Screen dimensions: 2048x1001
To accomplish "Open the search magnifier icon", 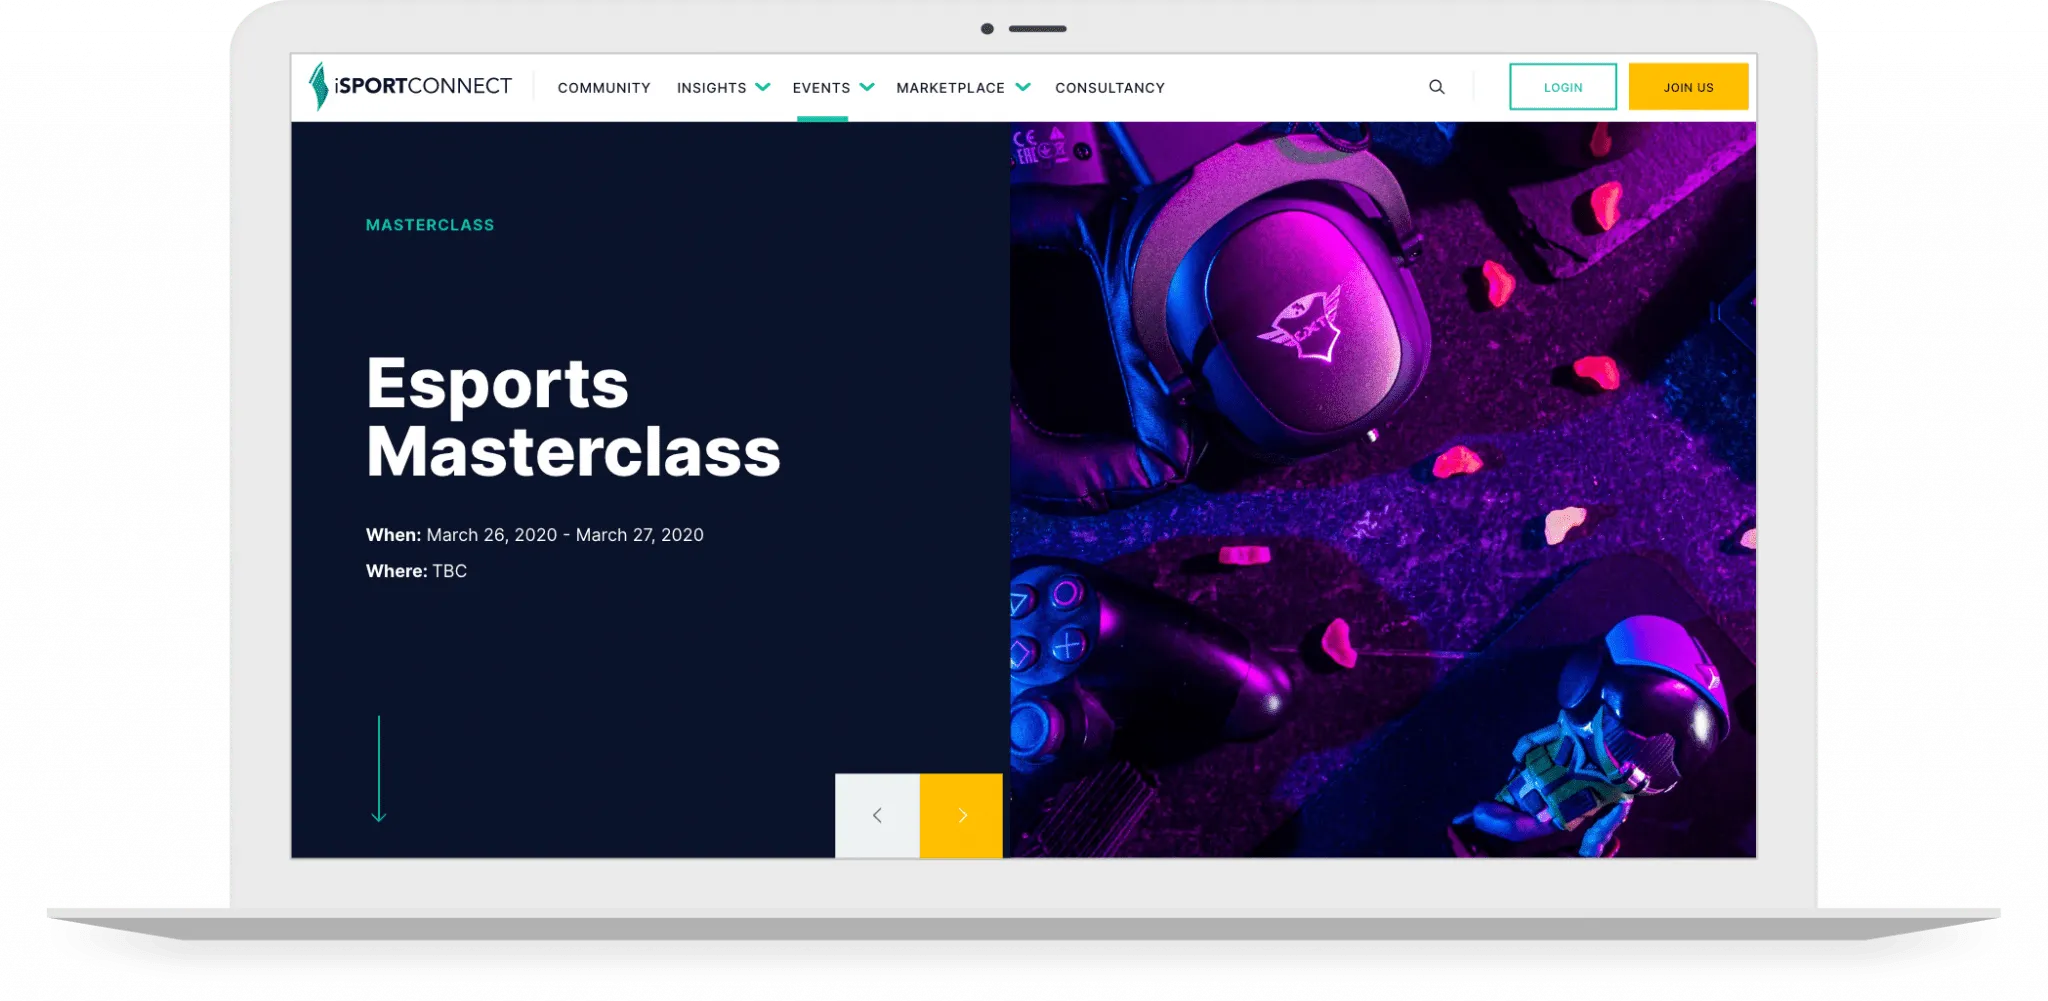I will coord(1436,87).
